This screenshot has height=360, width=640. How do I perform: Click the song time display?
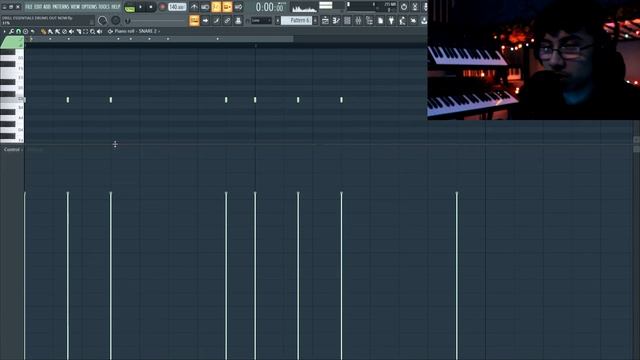[270, 7]
